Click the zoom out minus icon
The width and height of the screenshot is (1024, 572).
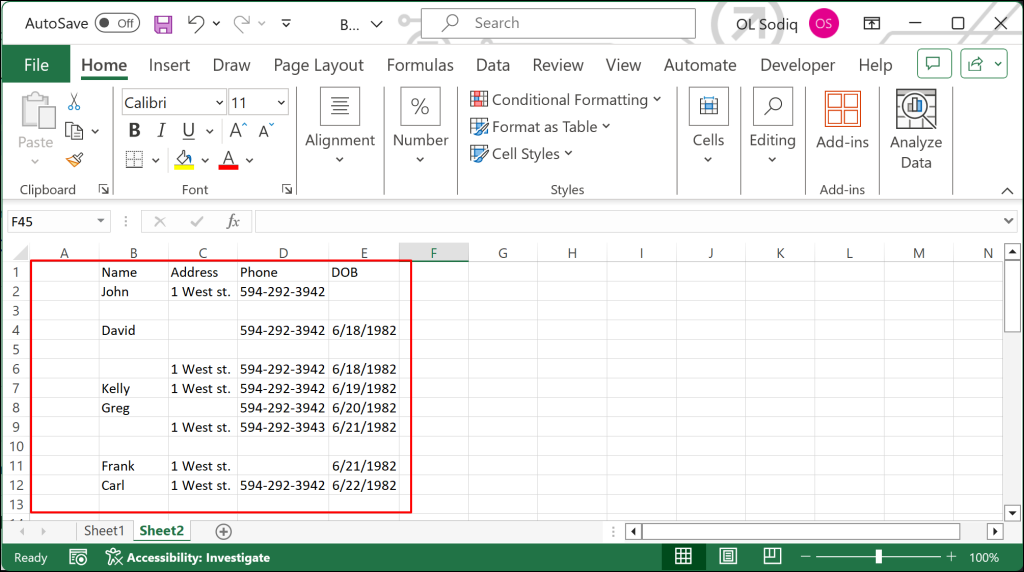pos(805,556)
